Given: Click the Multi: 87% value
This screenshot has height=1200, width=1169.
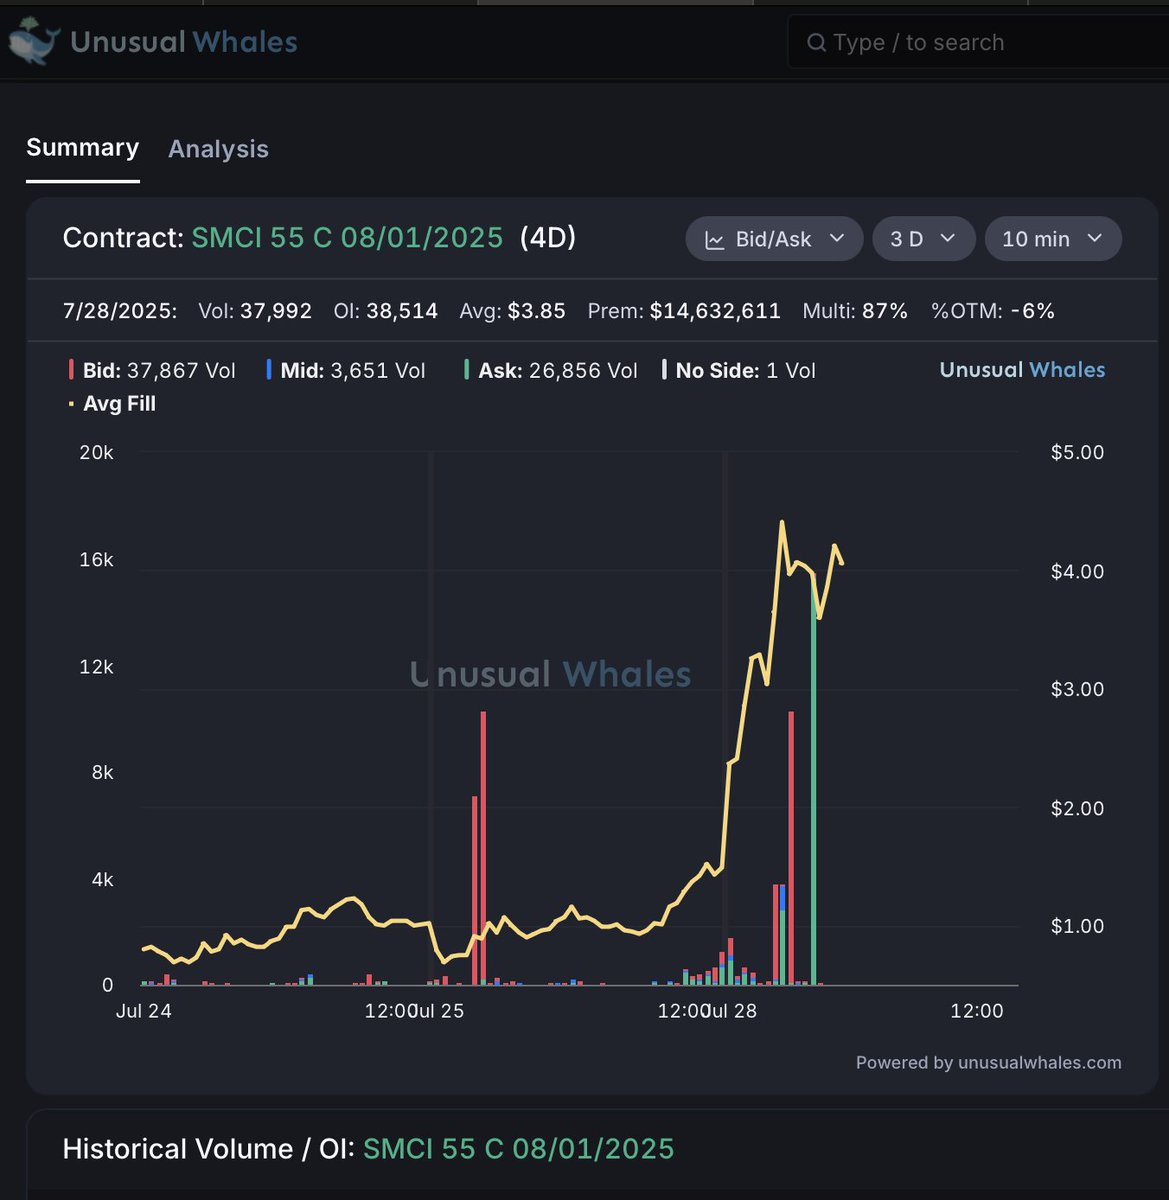Looking at the screenshot, I should tap(855, 311).
